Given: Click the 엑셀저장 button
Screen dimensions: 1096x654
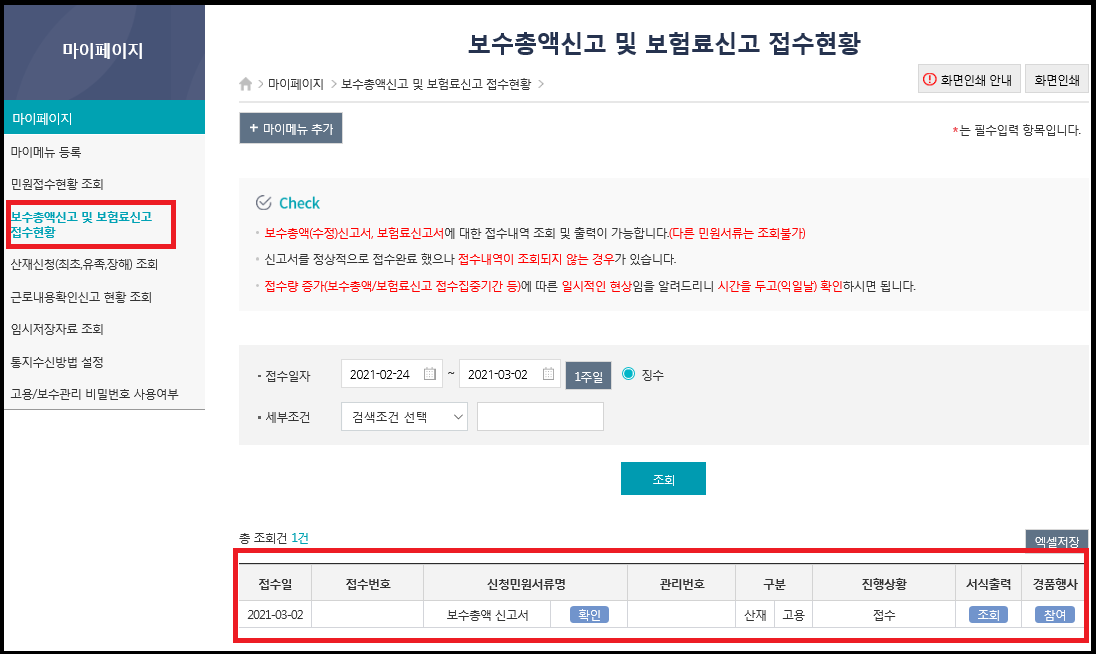Looking at the screenshot, I should [x=1057, y=541].
